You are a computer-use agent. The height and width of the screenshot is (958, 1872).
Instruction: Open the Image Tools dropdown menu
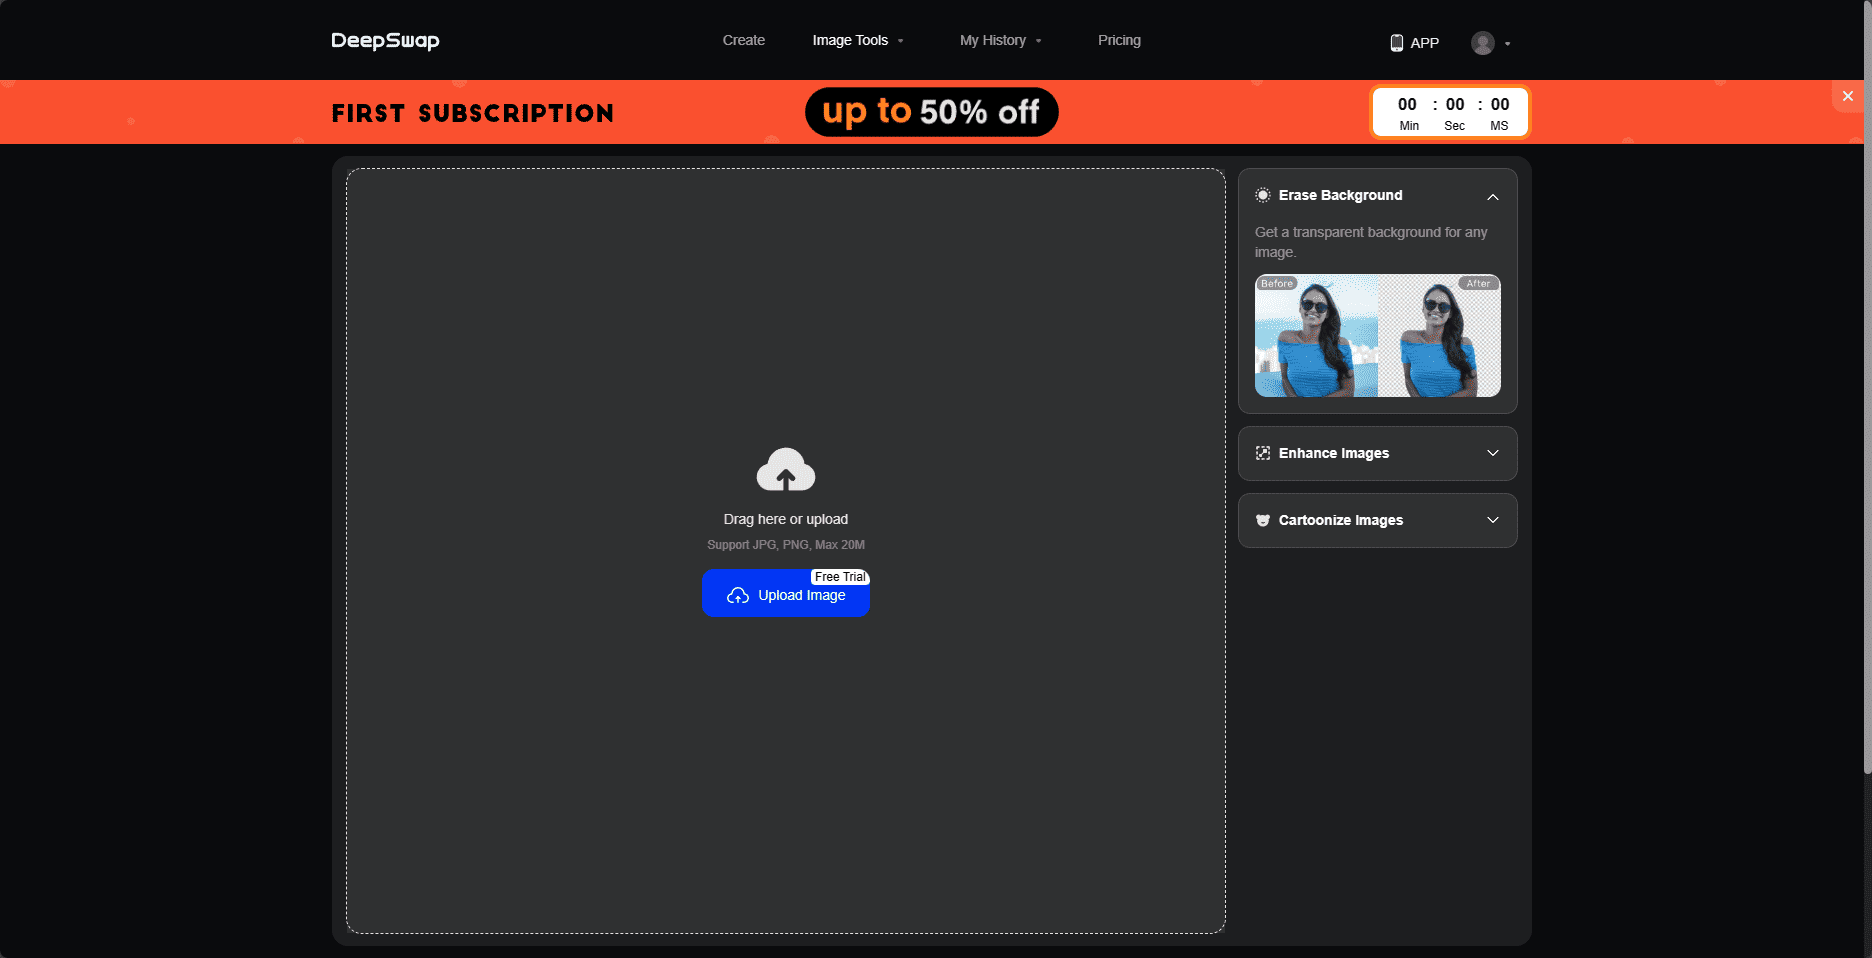click(x=858, y=40)
